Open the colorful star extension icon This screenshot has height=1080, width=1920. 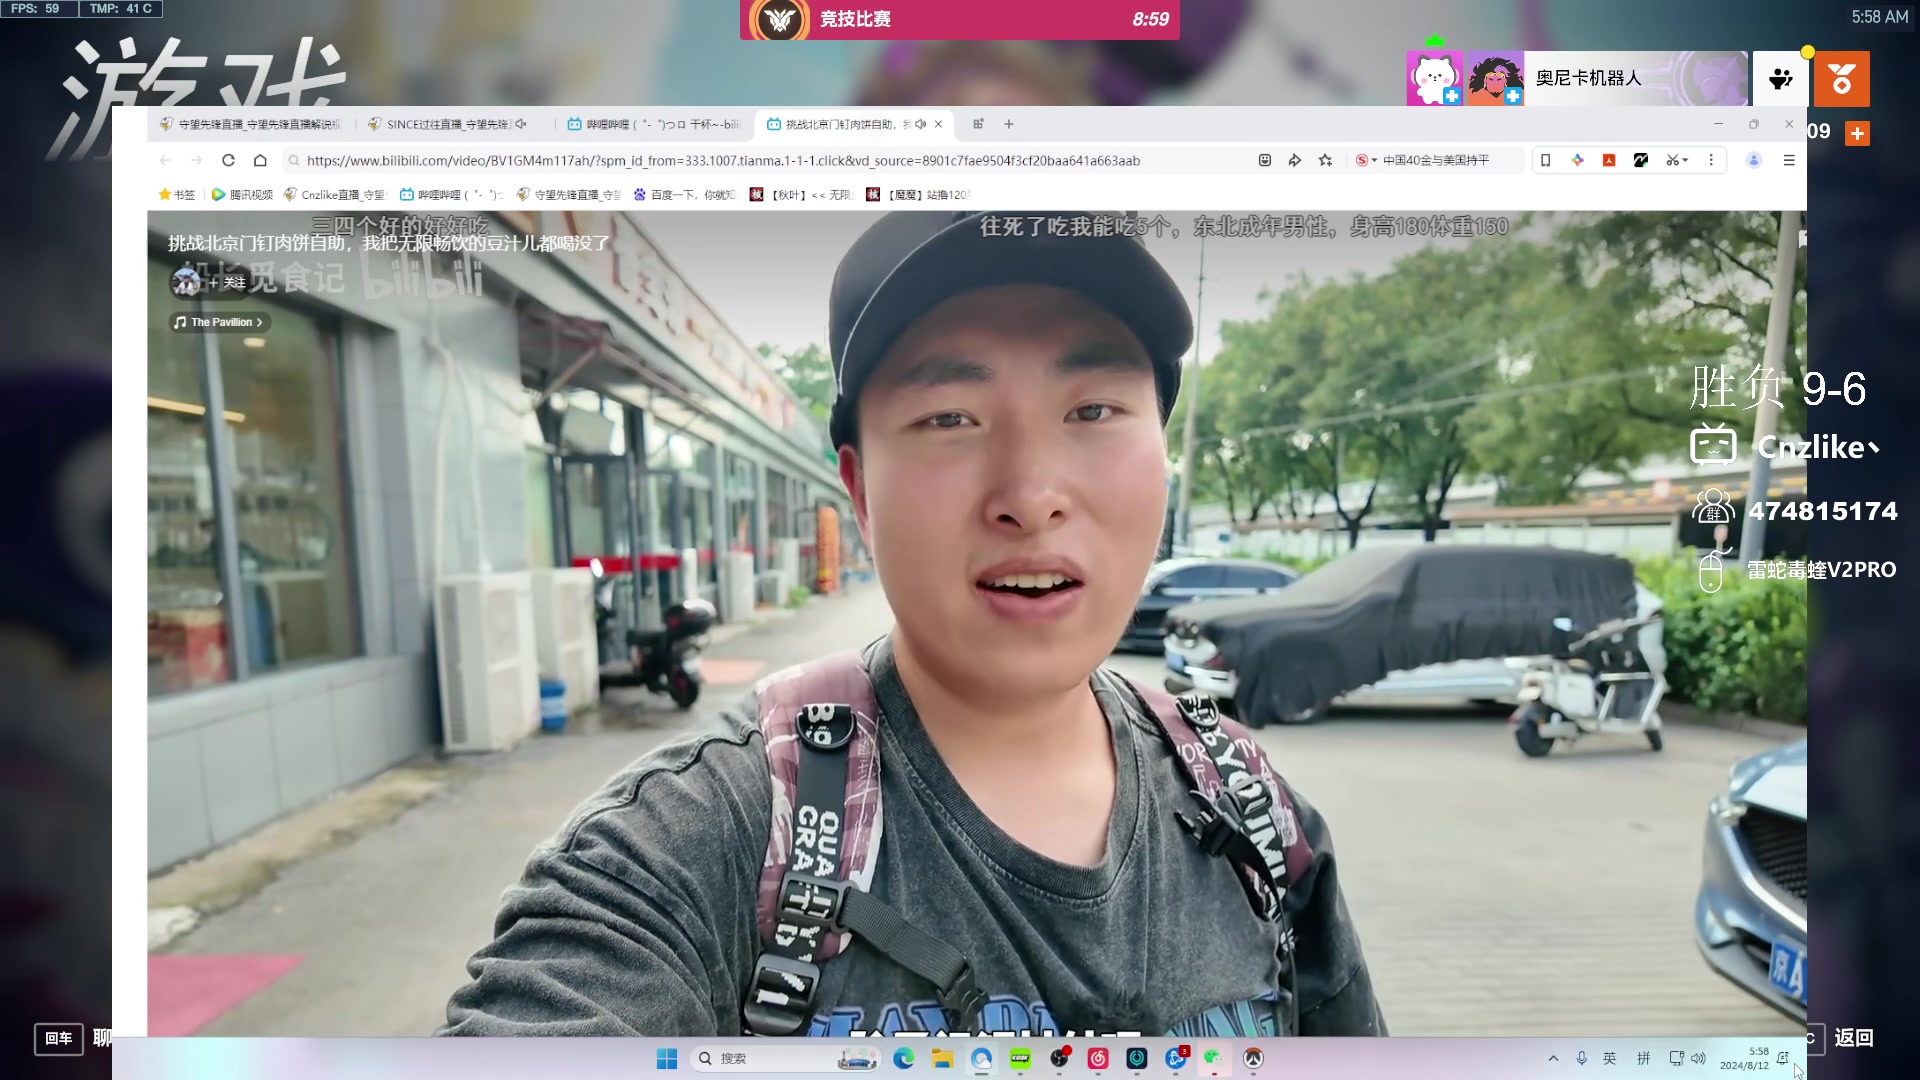point(1577,160)
